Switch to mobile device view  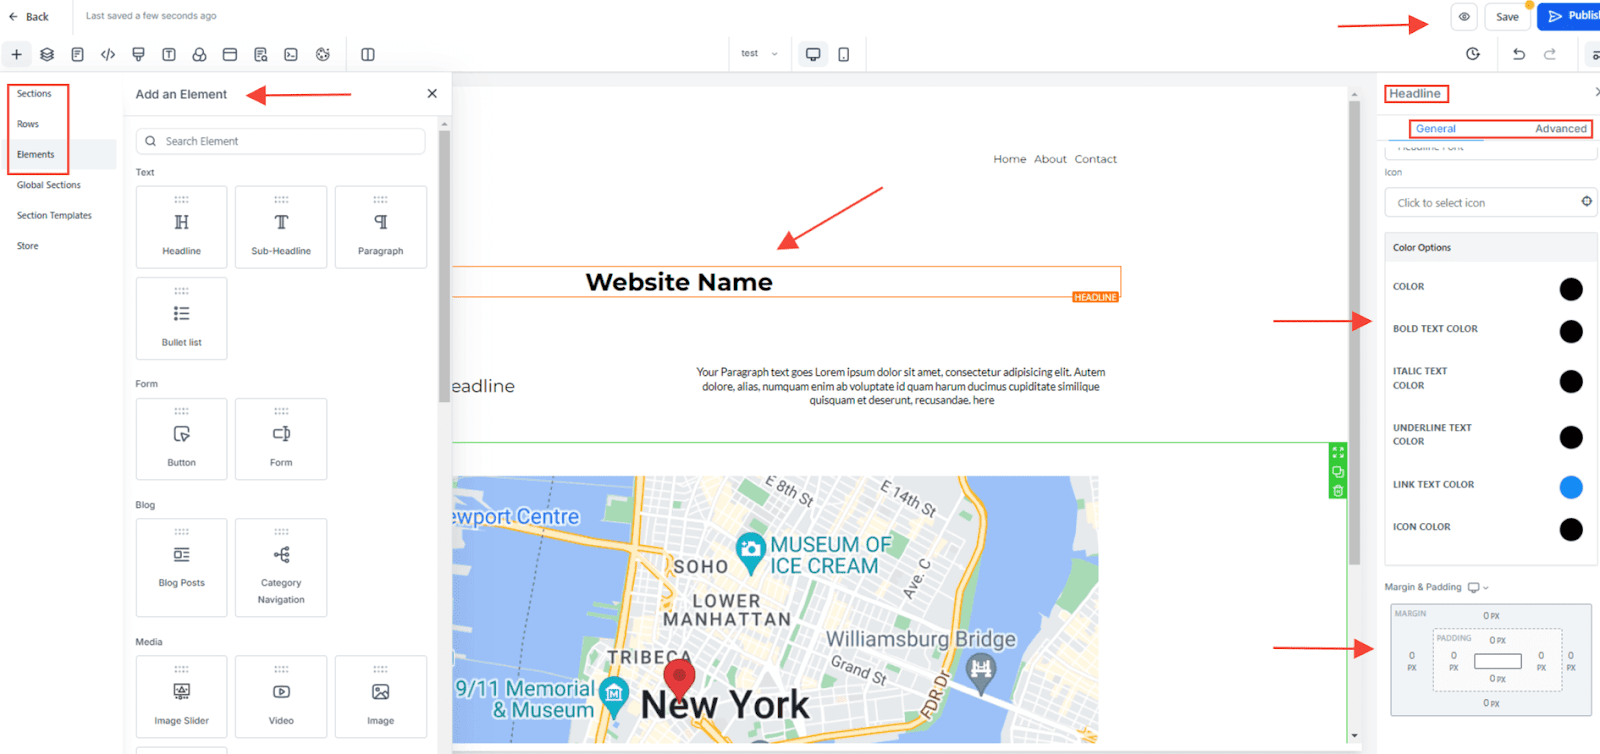tap(843, 55)
